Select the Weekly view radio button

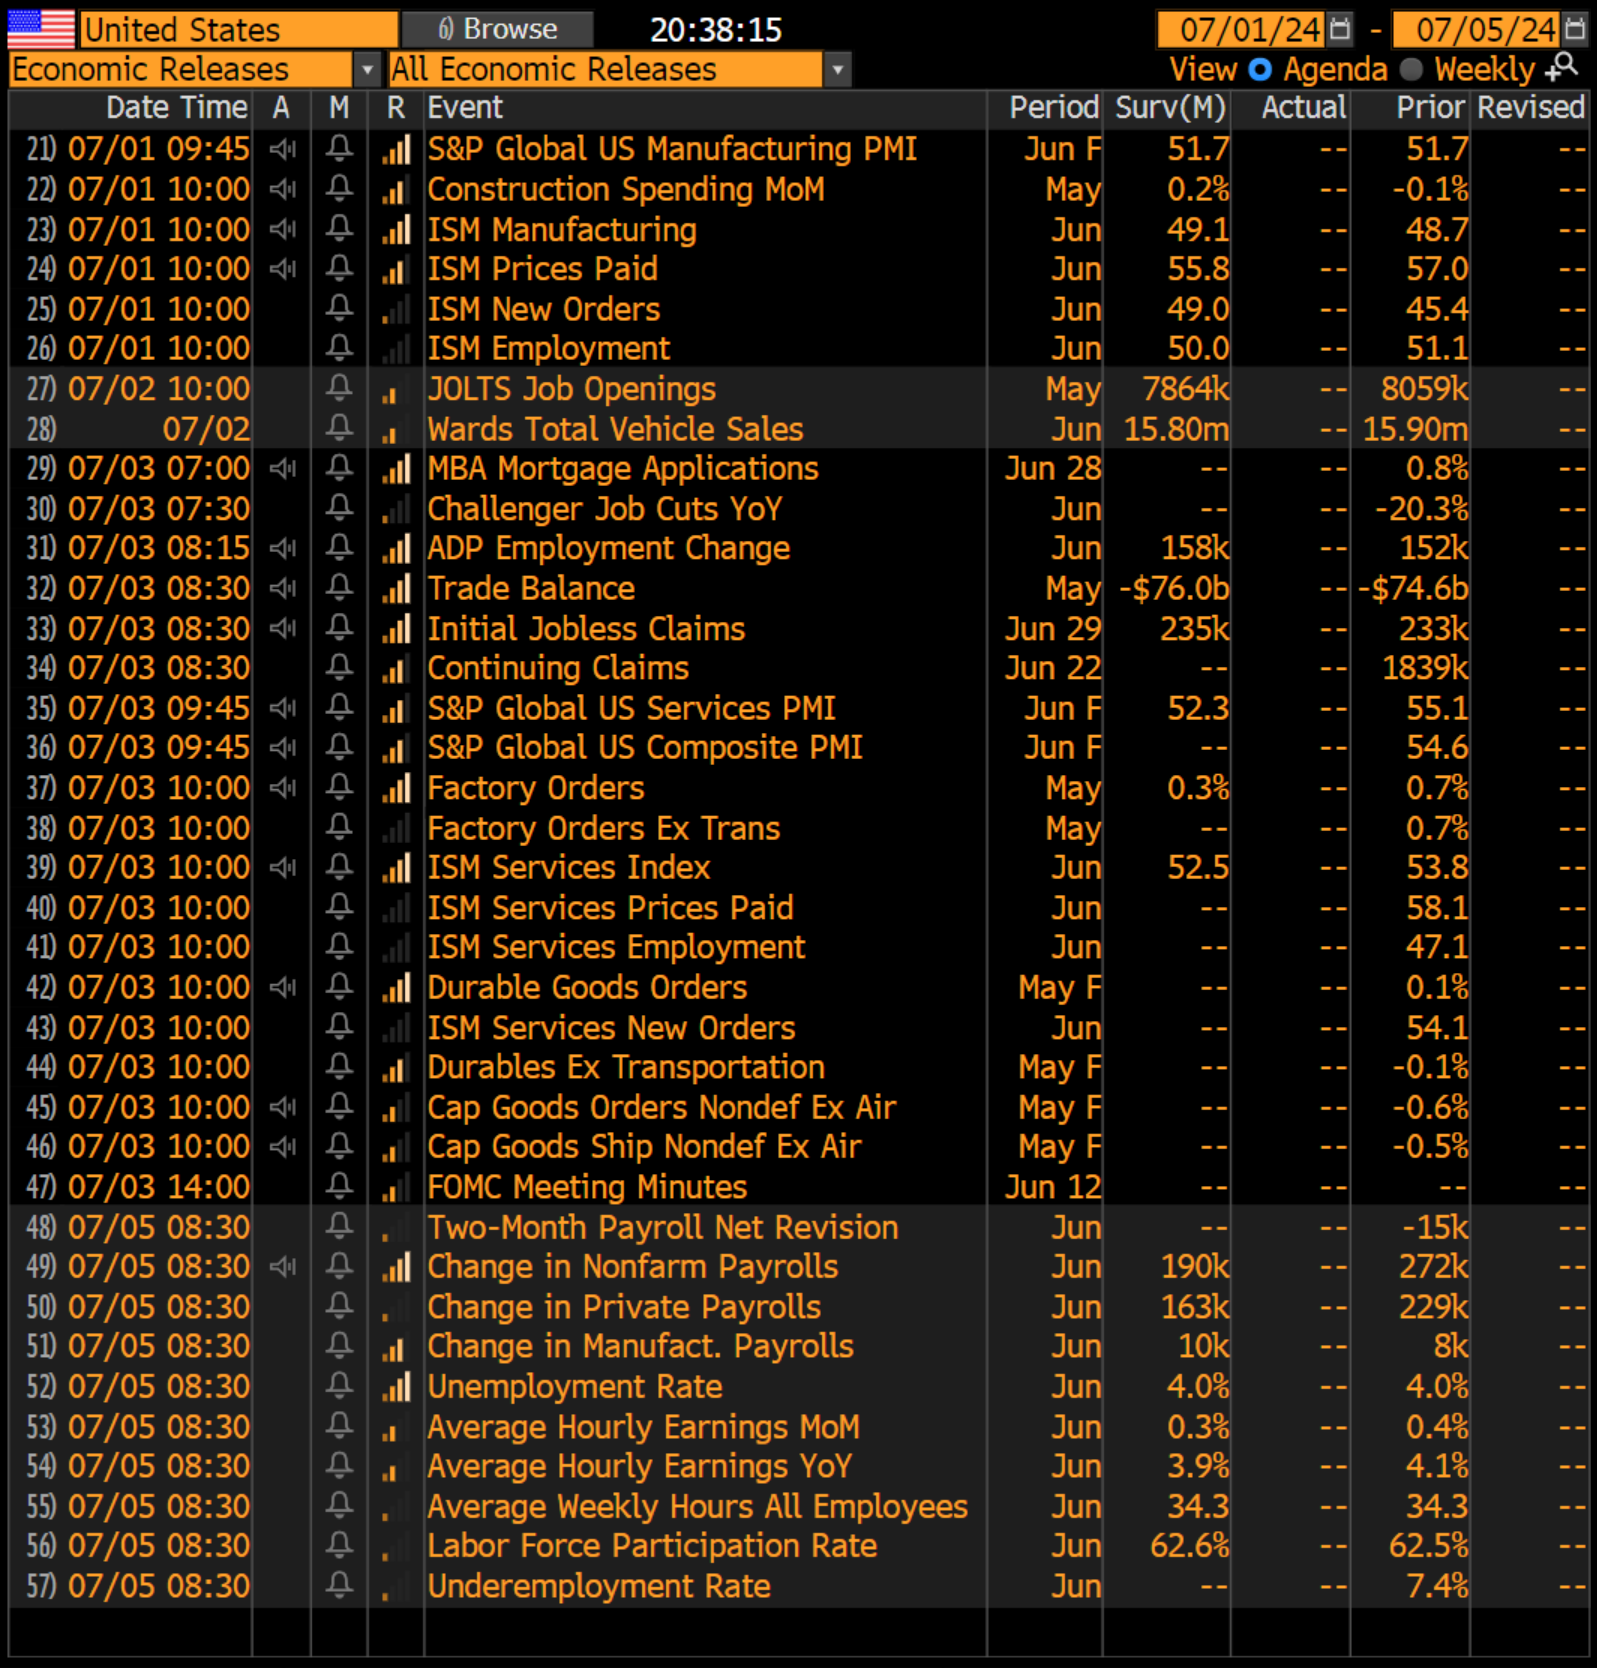click(x=1411, y=69)
